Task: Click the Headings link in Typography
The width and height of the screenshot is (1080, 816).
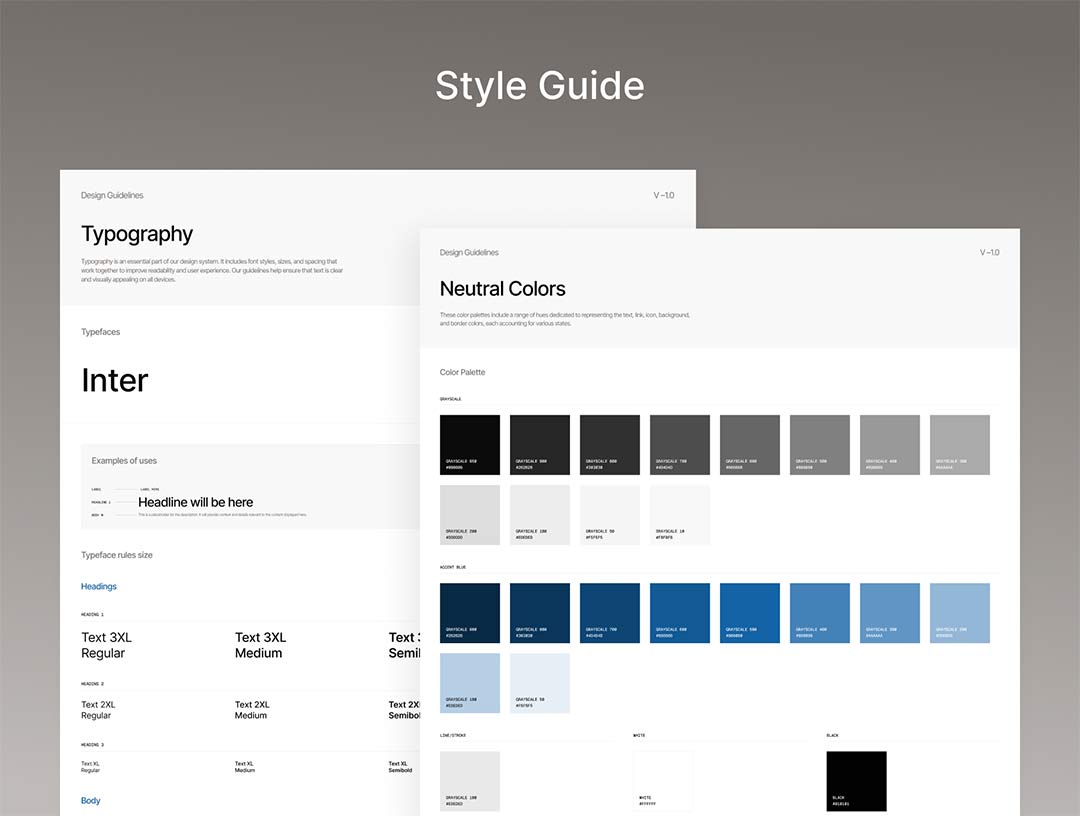Action: [x=99, y=587]
